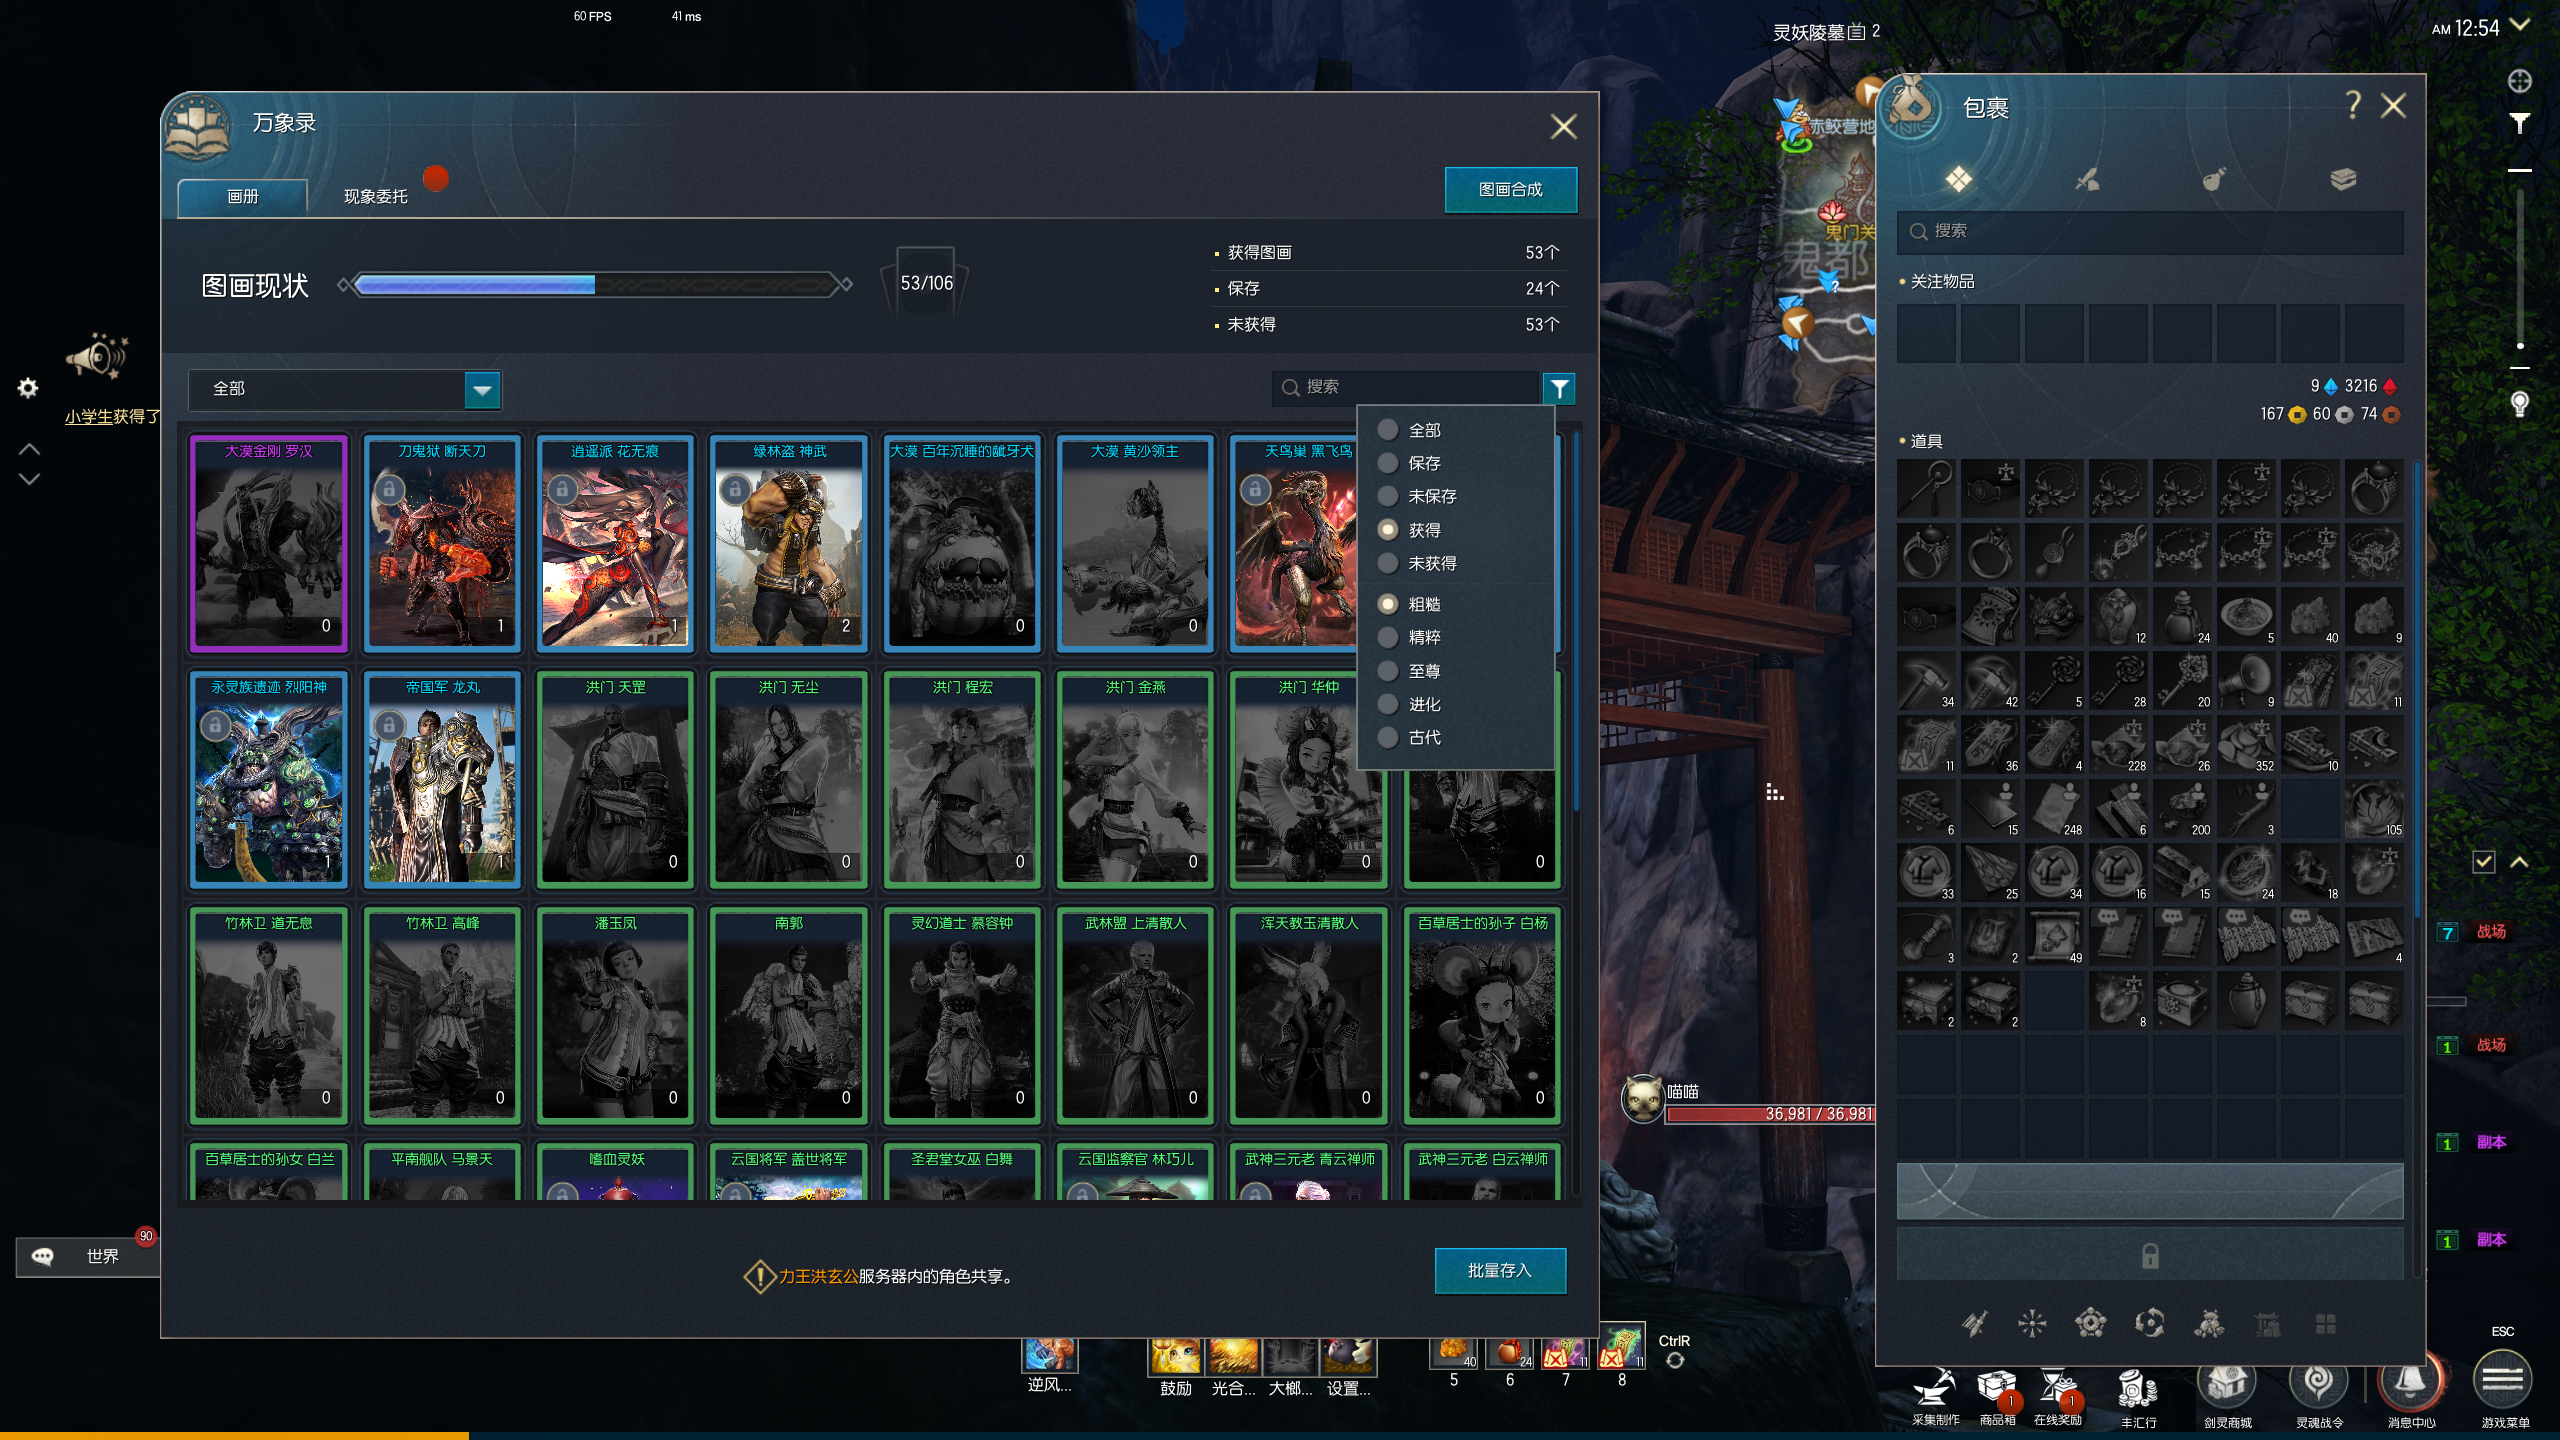Click the megaphone announcement icon
The height and width of the screenshot is (1440, 2560).
point(97,356)
